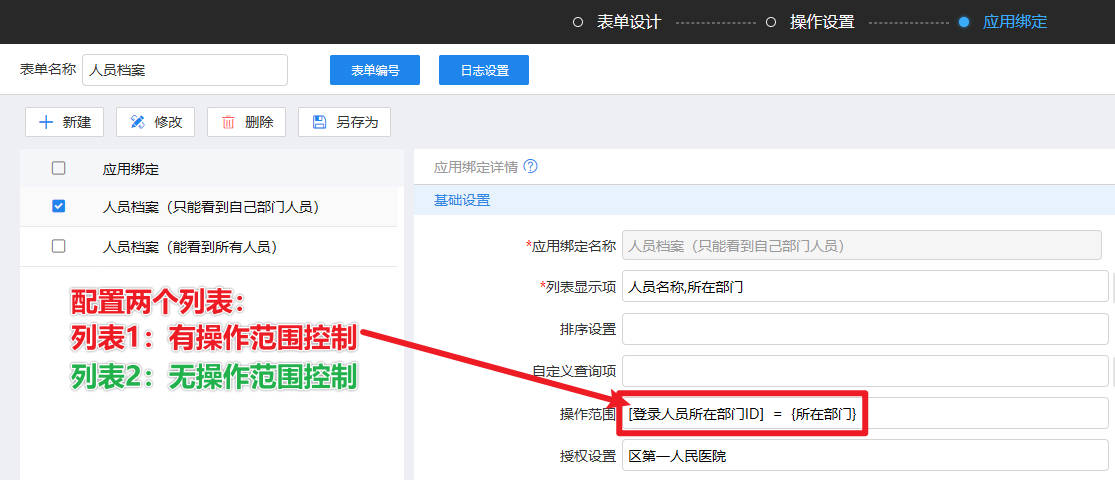The width and height of the screenshot is (1115, 480).
Task: Open the 列表显示项 field selector
Action: [864, 286]
